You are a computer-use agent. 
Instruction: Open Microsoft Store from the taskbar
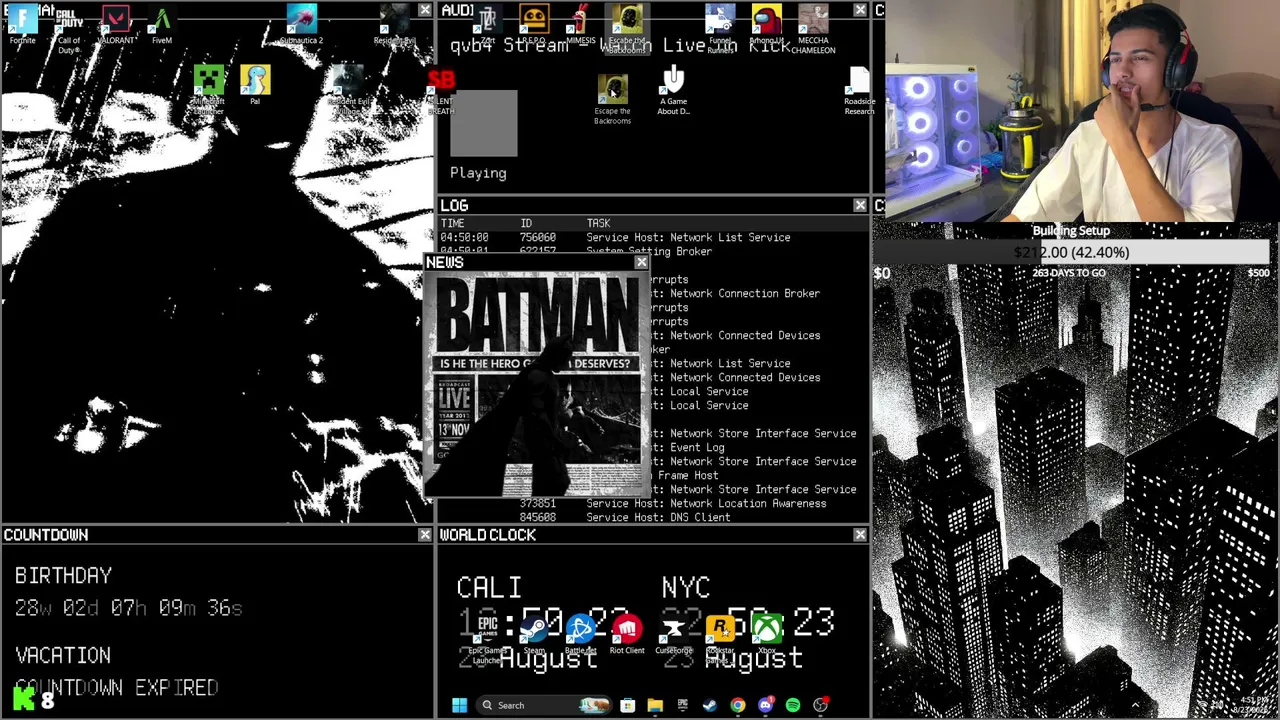(628, 705)
